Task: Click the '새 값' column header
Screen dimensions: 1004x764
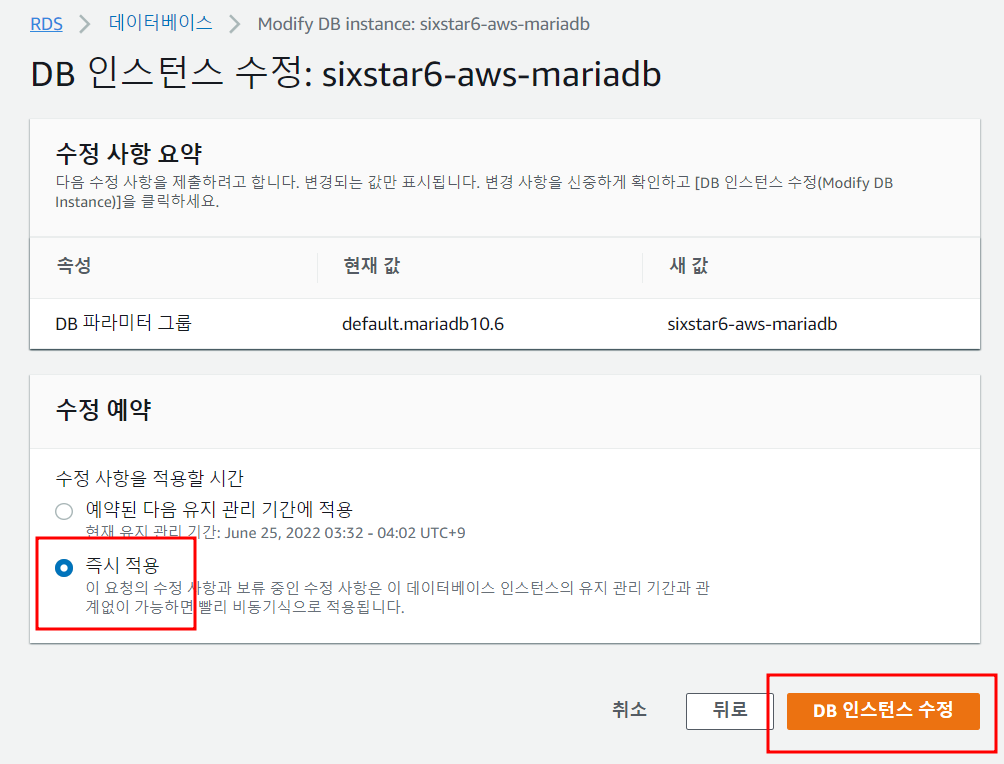Action: point(689,267)
